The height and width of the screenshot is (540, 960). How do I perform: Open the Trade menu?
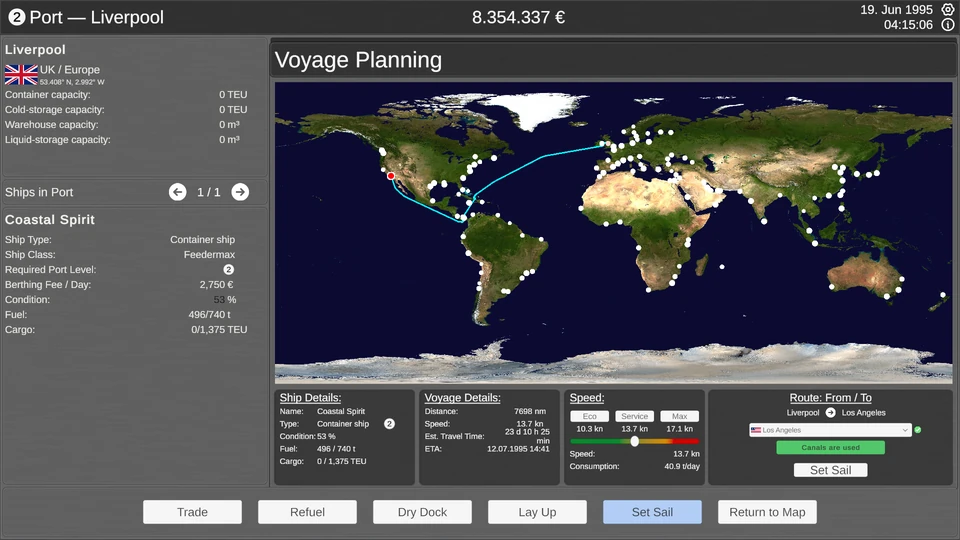point(192,512)
